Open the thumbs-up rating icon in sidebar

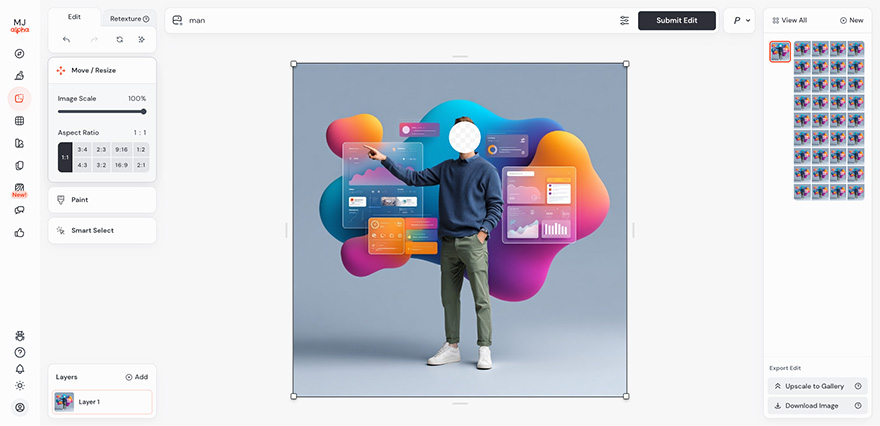pyautogui.click(x=19, y=233)
